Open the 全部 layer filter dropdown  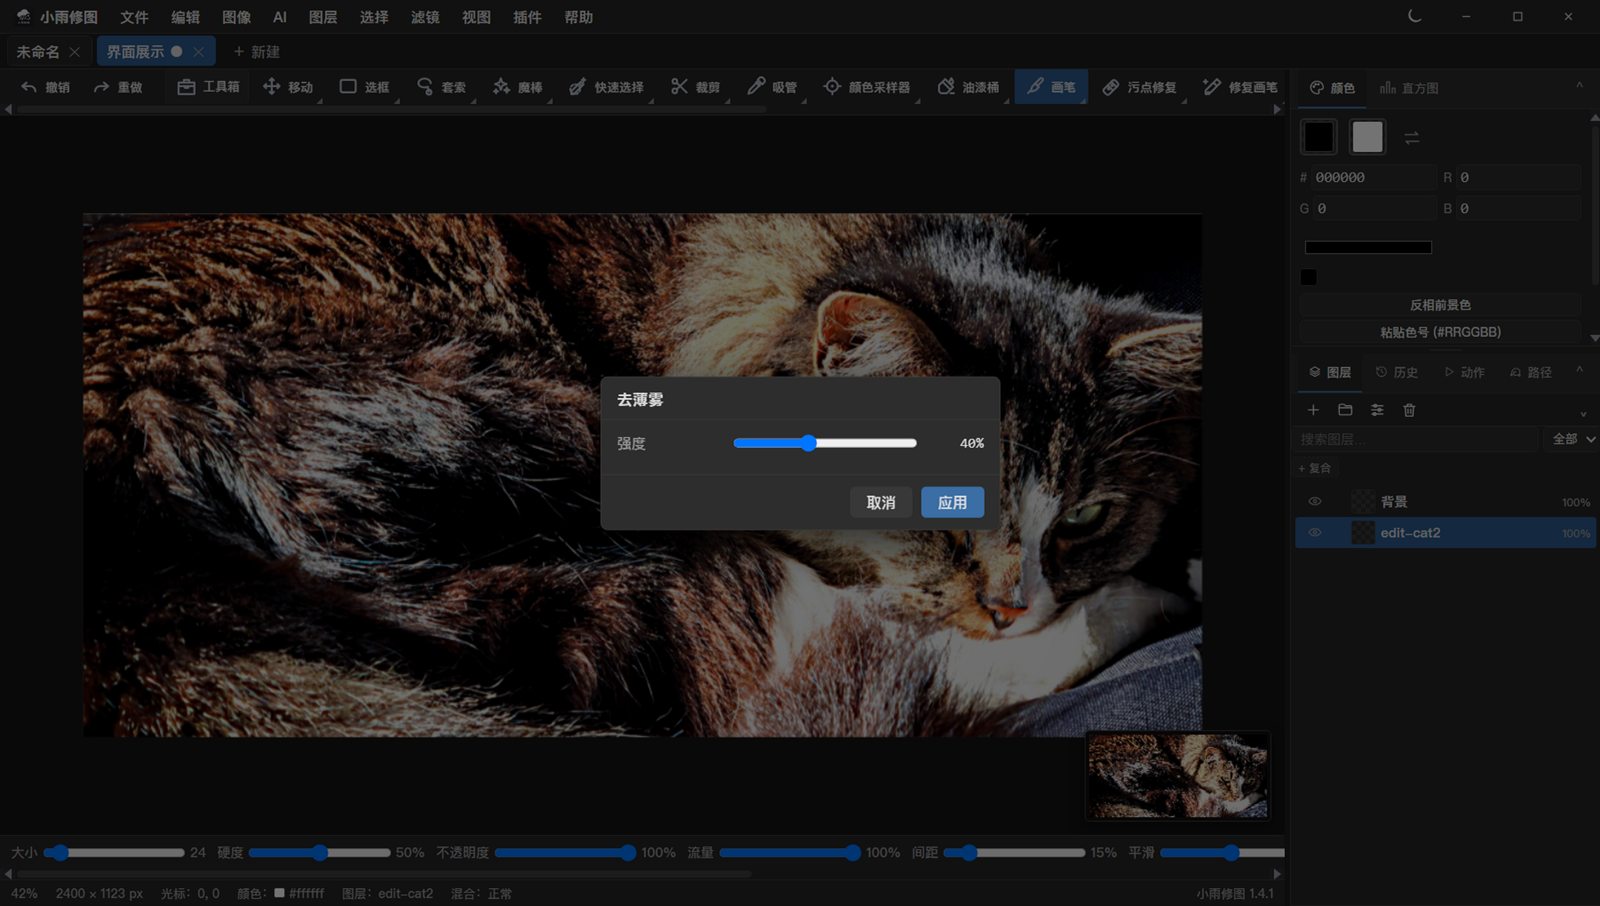pos(1572,439)
